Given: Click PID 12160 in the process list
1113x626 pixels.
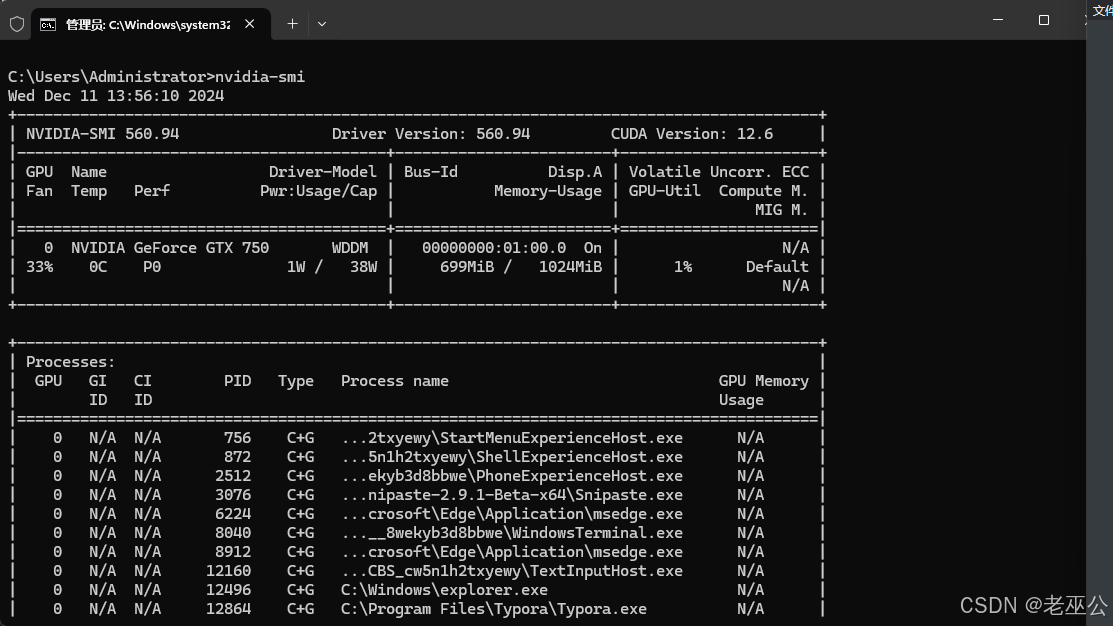Looking at the screenshot, I should pos(229,571).
